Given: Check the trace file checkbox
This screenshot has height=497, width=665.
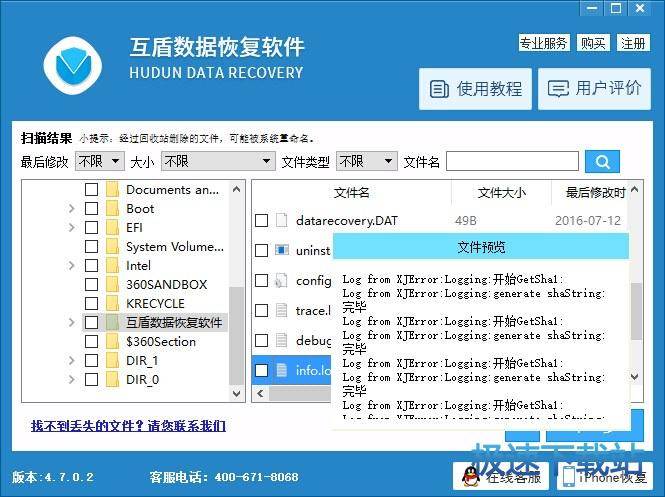Looking at the screenshot, I should click(261, 310).
